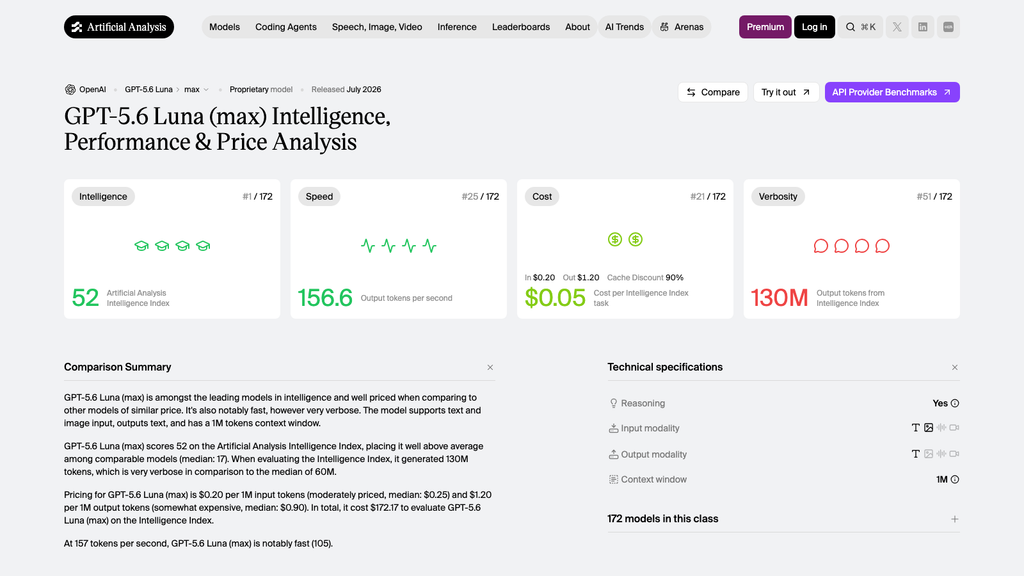Click the Log in button
Image resolution: width=1024 pixels, height=576 pixels.
[x=814, y=27]
